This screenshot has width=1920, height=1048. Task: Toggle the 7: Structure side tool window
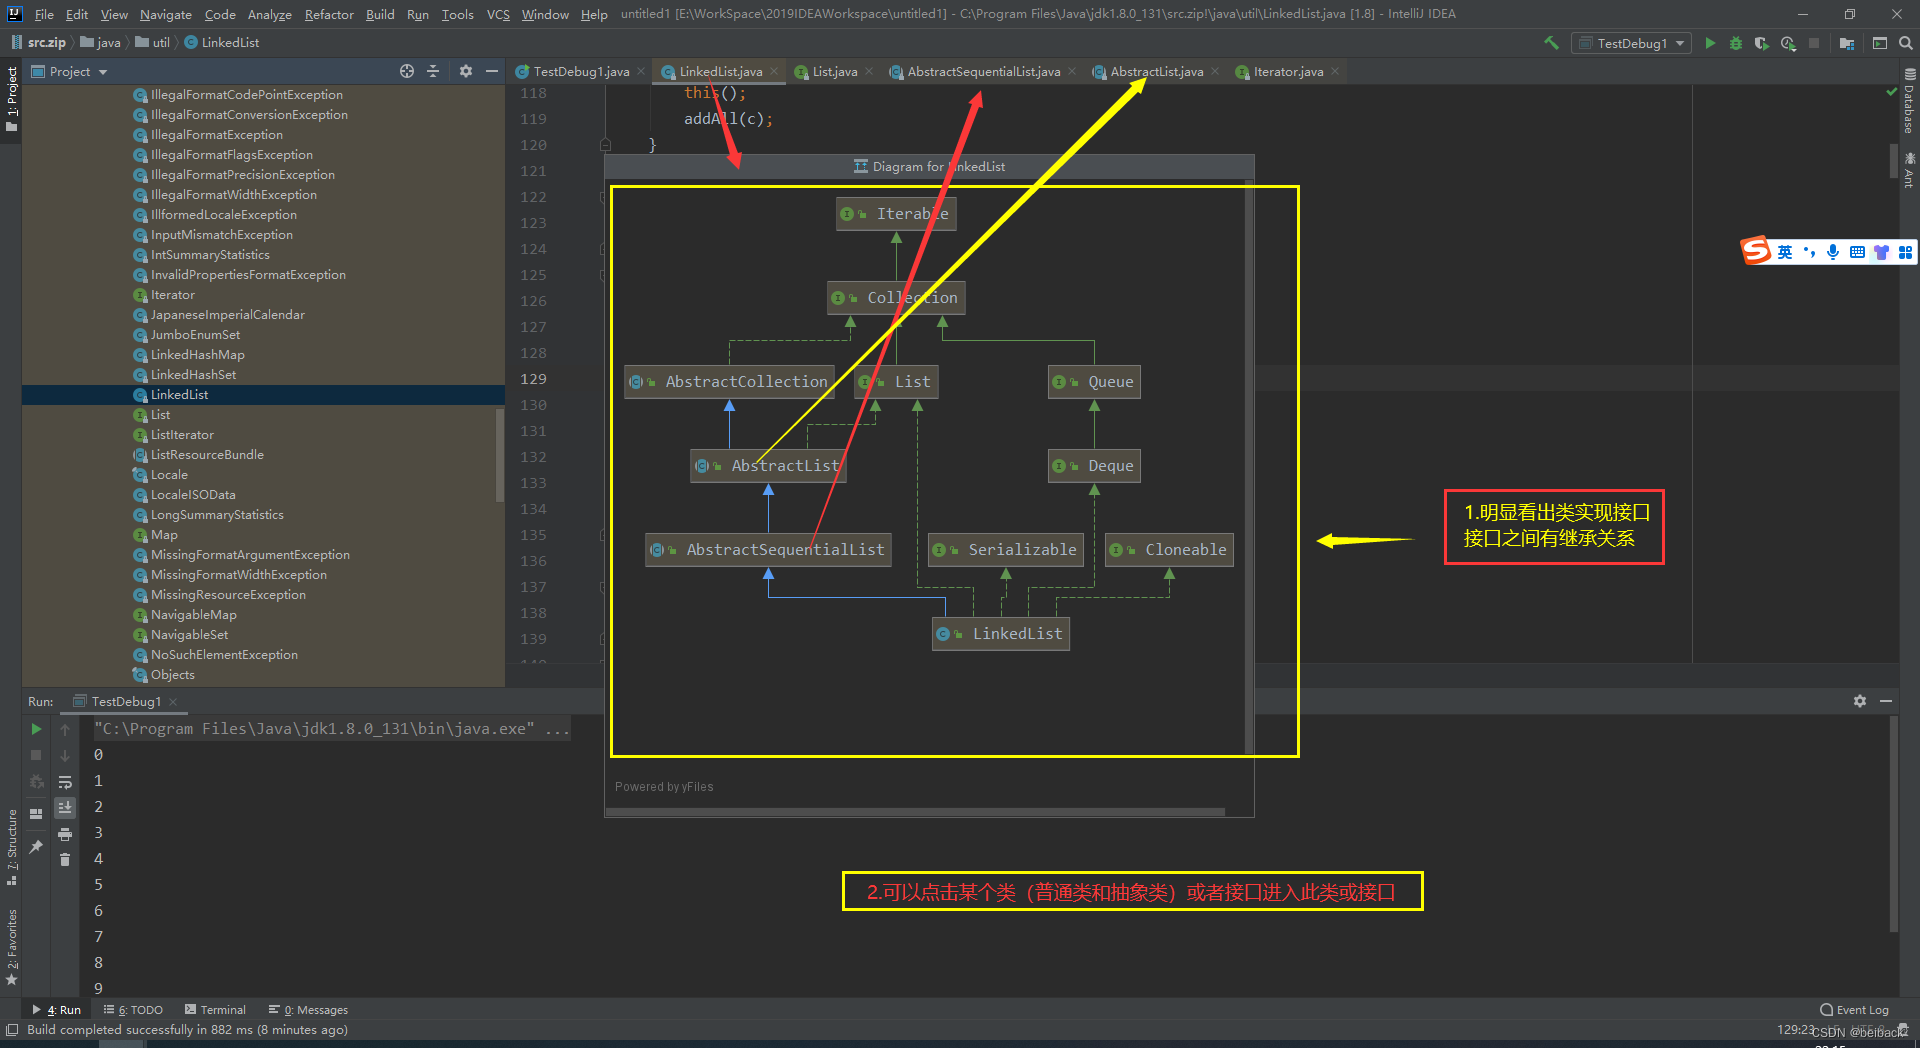pyautogui.click(x=11, y=847)
